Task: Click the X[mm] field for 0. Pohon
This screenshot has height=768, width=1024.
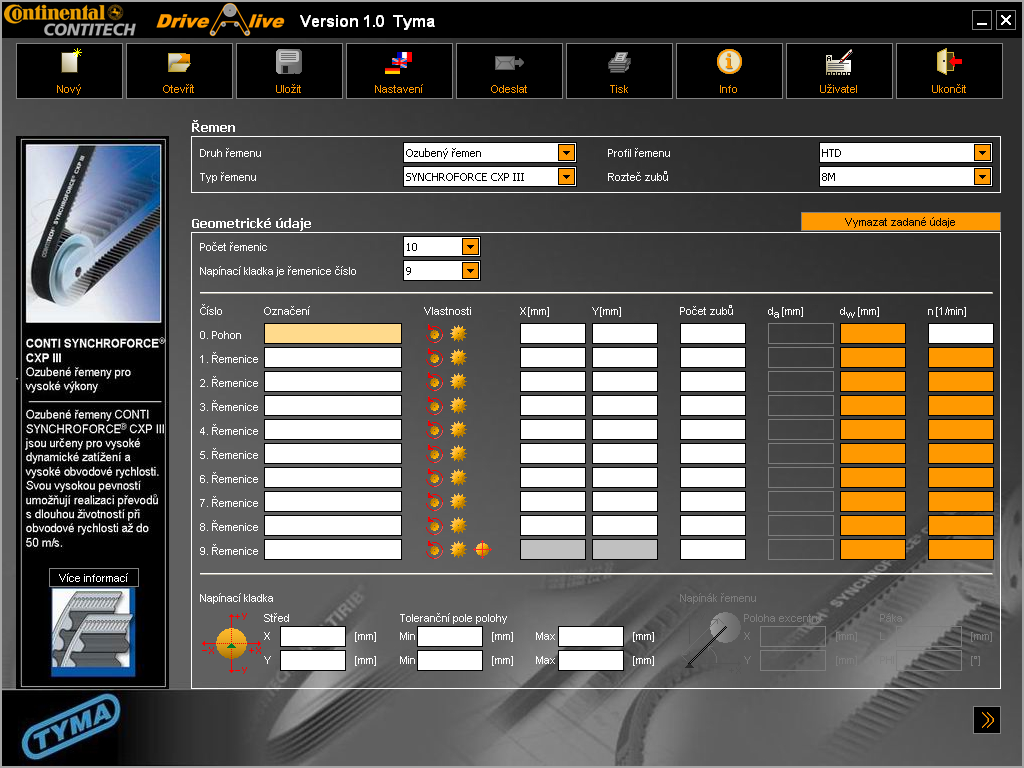Action: coord(552,334)
